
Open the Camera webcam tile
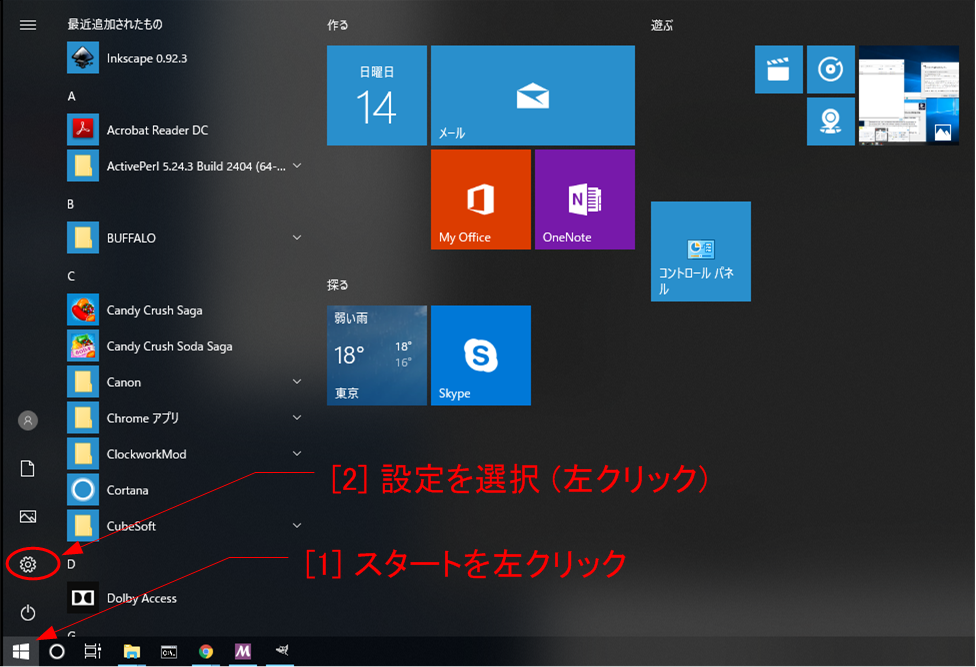831,121
